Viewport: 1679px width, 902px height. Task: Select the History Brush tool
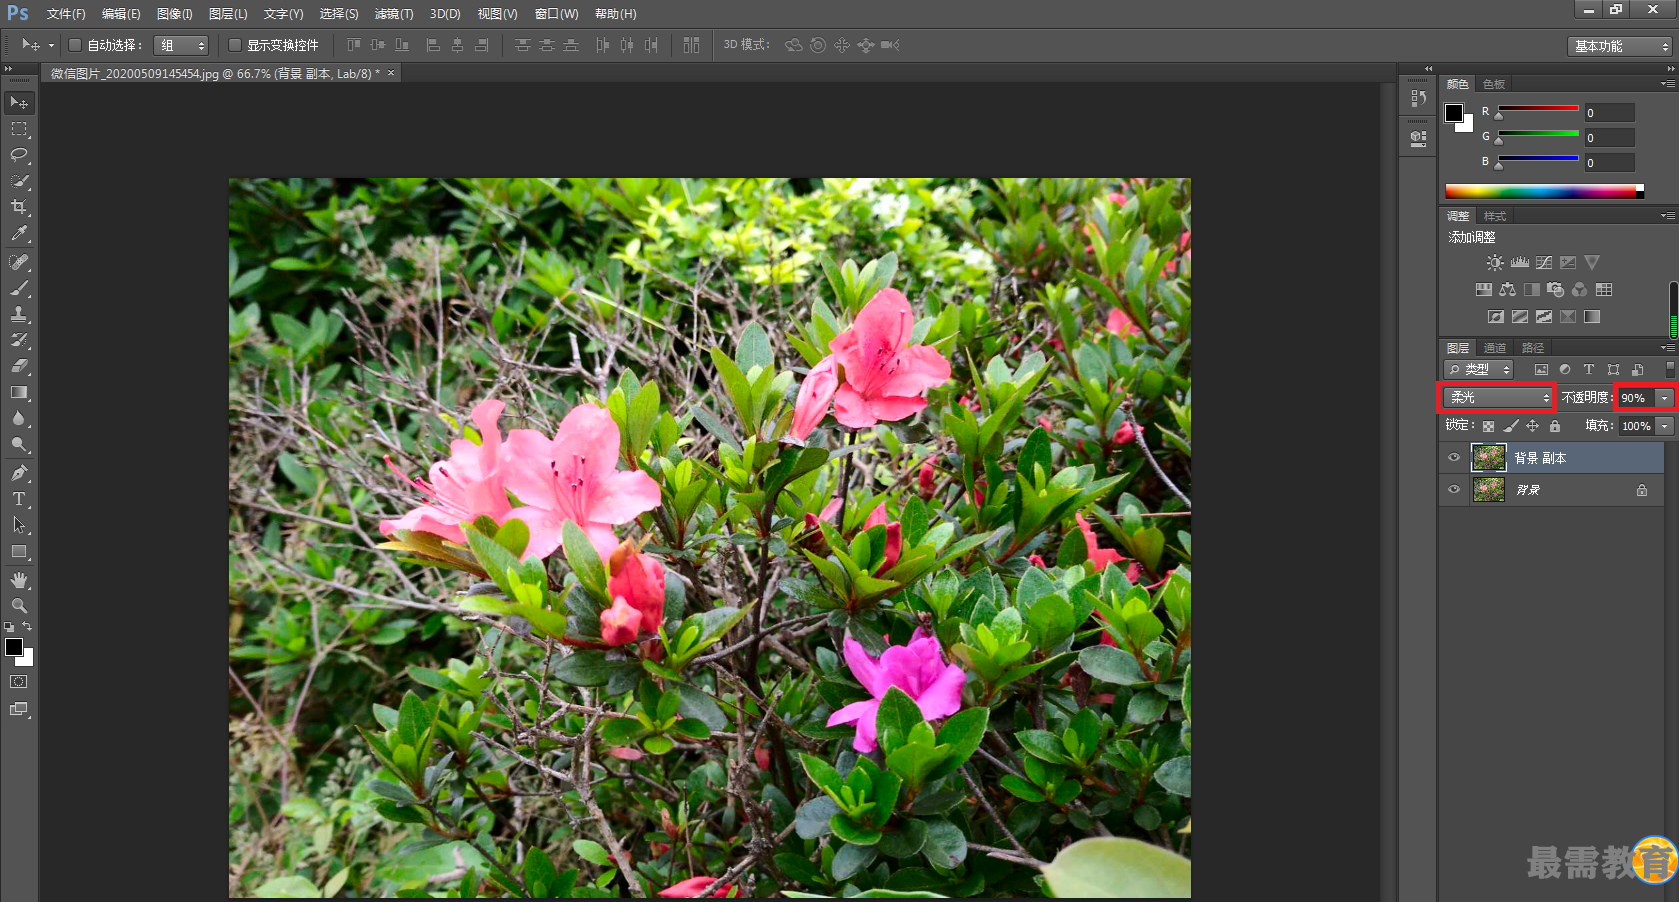(19, 340)
